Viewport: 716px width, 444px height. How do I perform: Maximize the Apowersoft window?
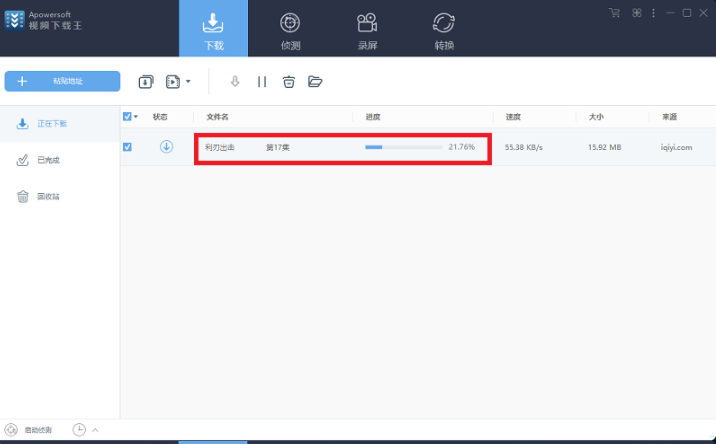point(687,13)
